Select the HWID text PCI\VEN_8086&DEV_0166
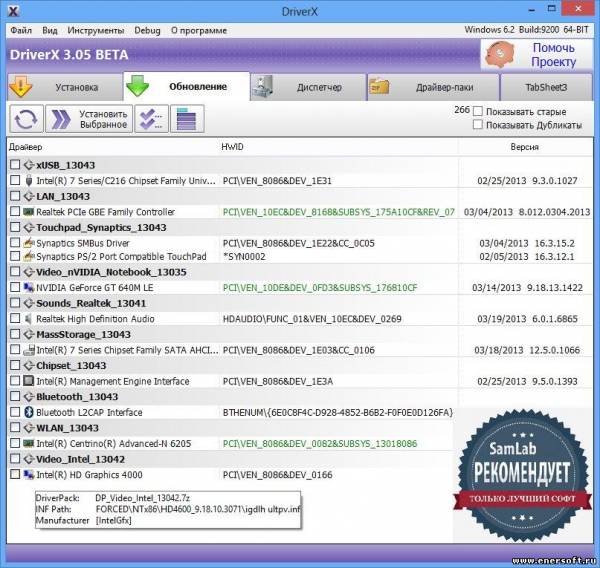This screenshot has width=600, height=568. pyautogui.click(x=277, y=475)
